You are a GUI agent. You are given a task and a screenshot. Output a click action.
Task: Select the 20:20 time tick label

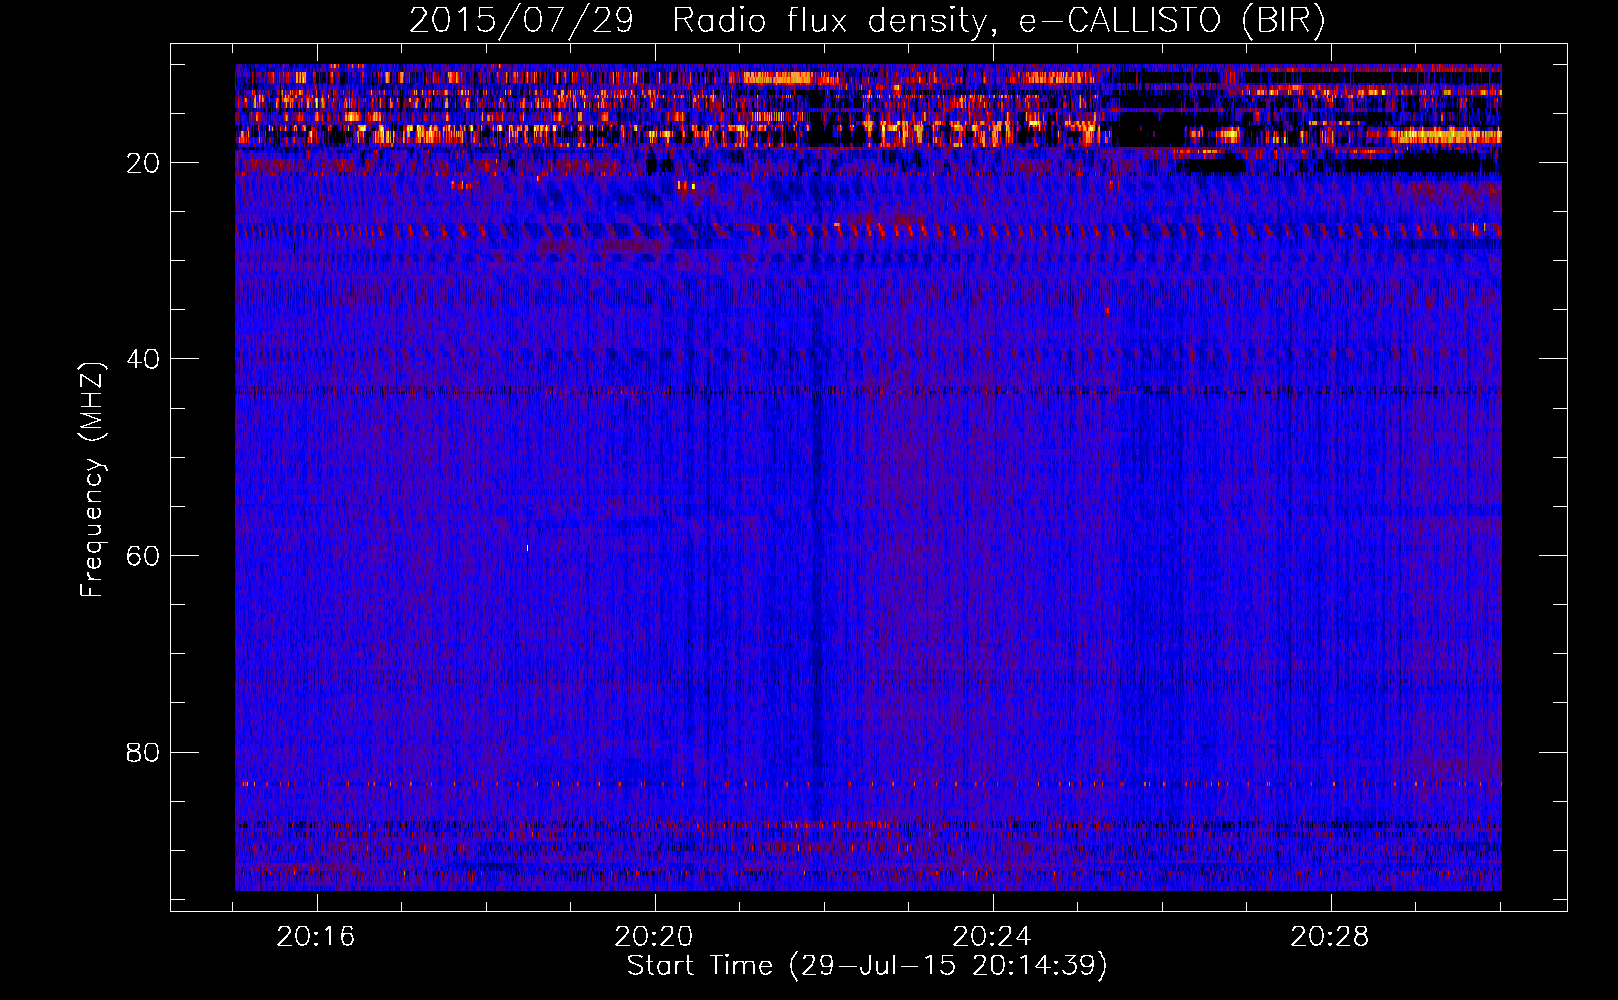pos(654,937)
